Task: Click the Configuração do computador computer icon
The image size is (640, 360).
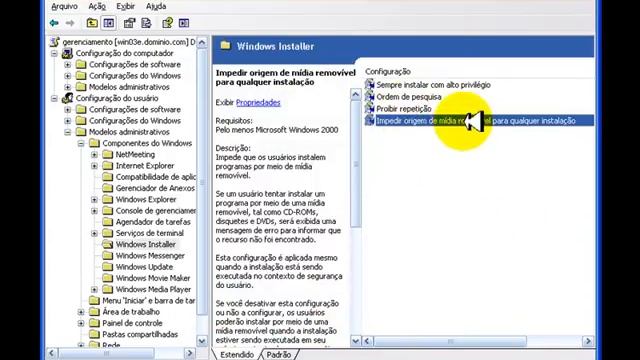Action: pos(67,53)
